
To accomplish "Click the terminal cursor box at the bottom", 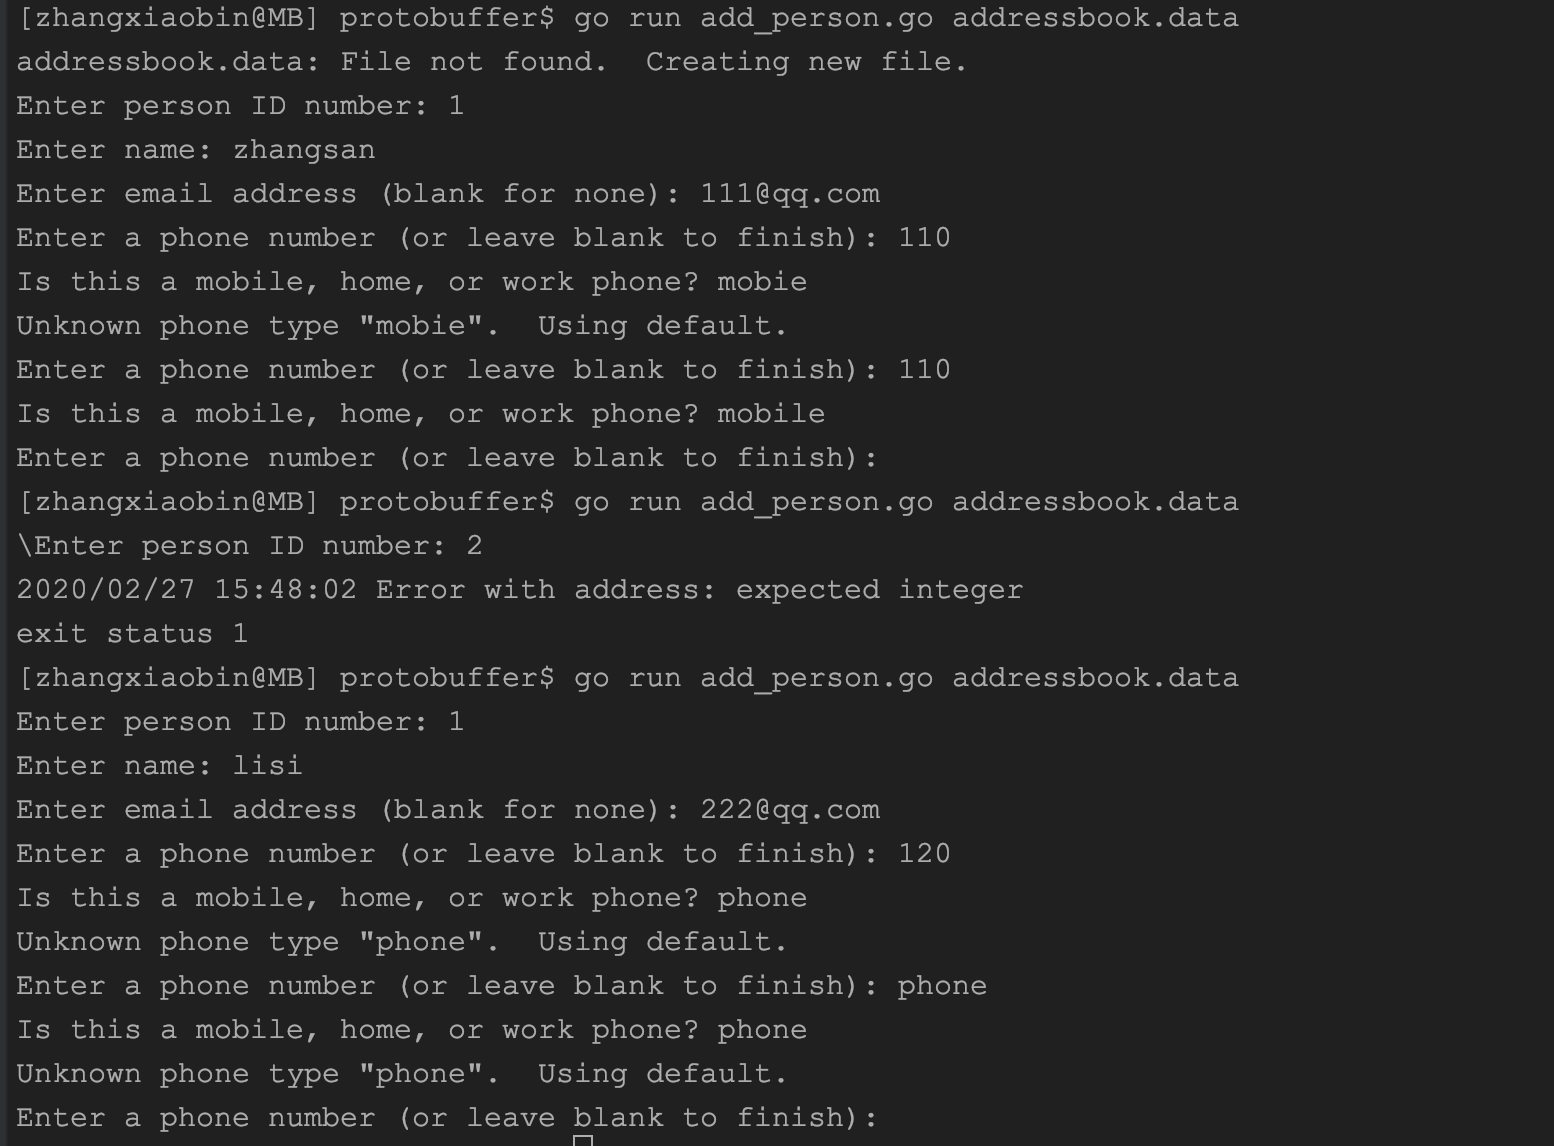I will [x=583, y=1140].
